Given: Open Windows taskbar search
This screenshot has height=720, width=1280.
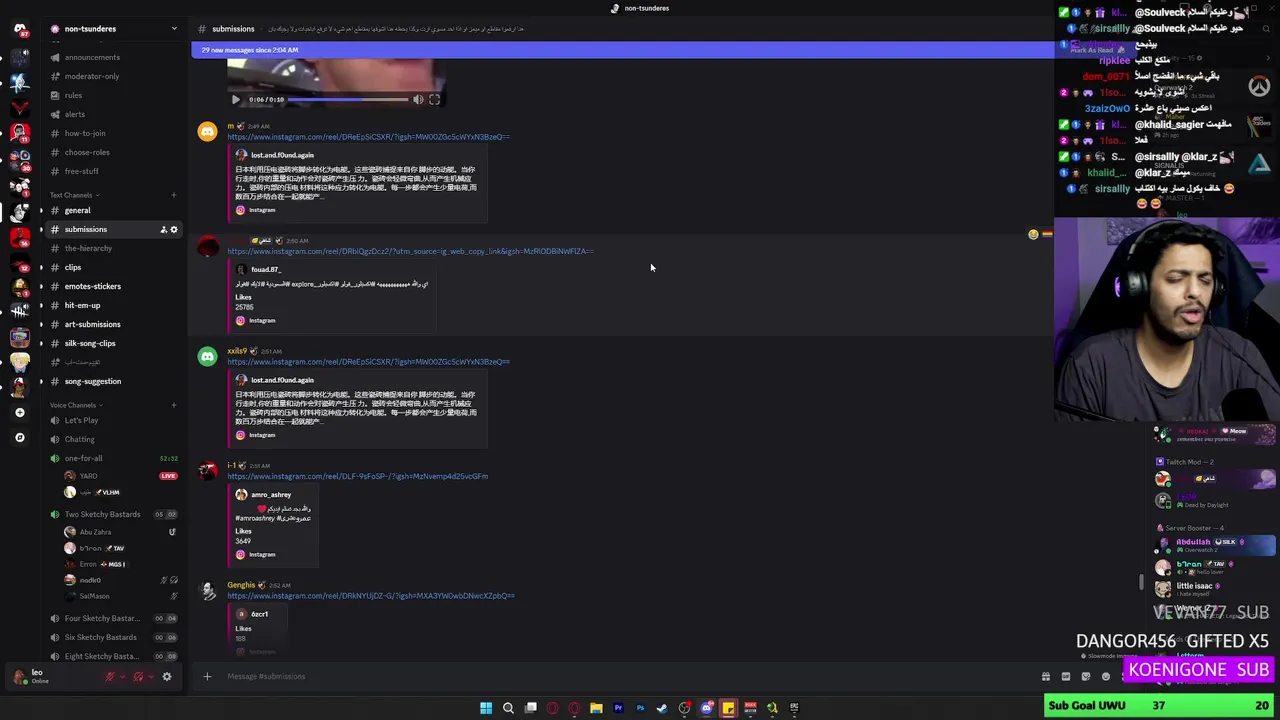Looking at the screenshot, I should pos(508,708).
